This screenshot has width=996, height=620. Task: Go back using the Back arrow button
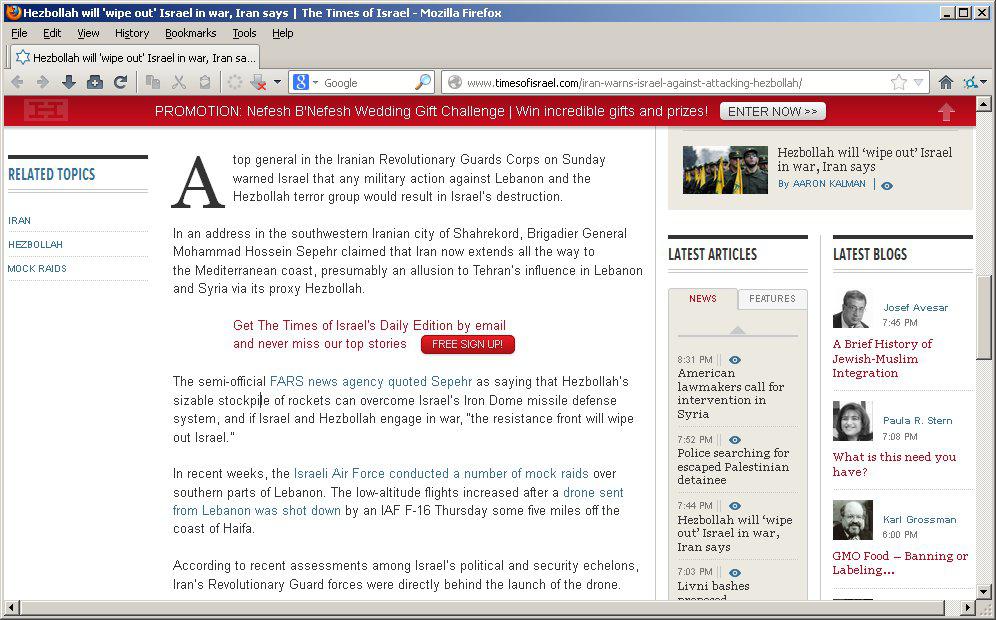pyautogui.click(x=17, y=82)
